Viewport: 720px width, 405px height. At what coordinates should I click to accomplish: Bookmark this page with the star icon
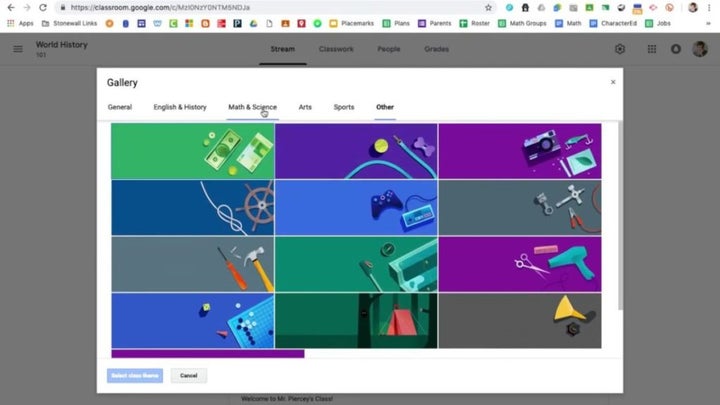pyautogui.click(x=488, y=7)
